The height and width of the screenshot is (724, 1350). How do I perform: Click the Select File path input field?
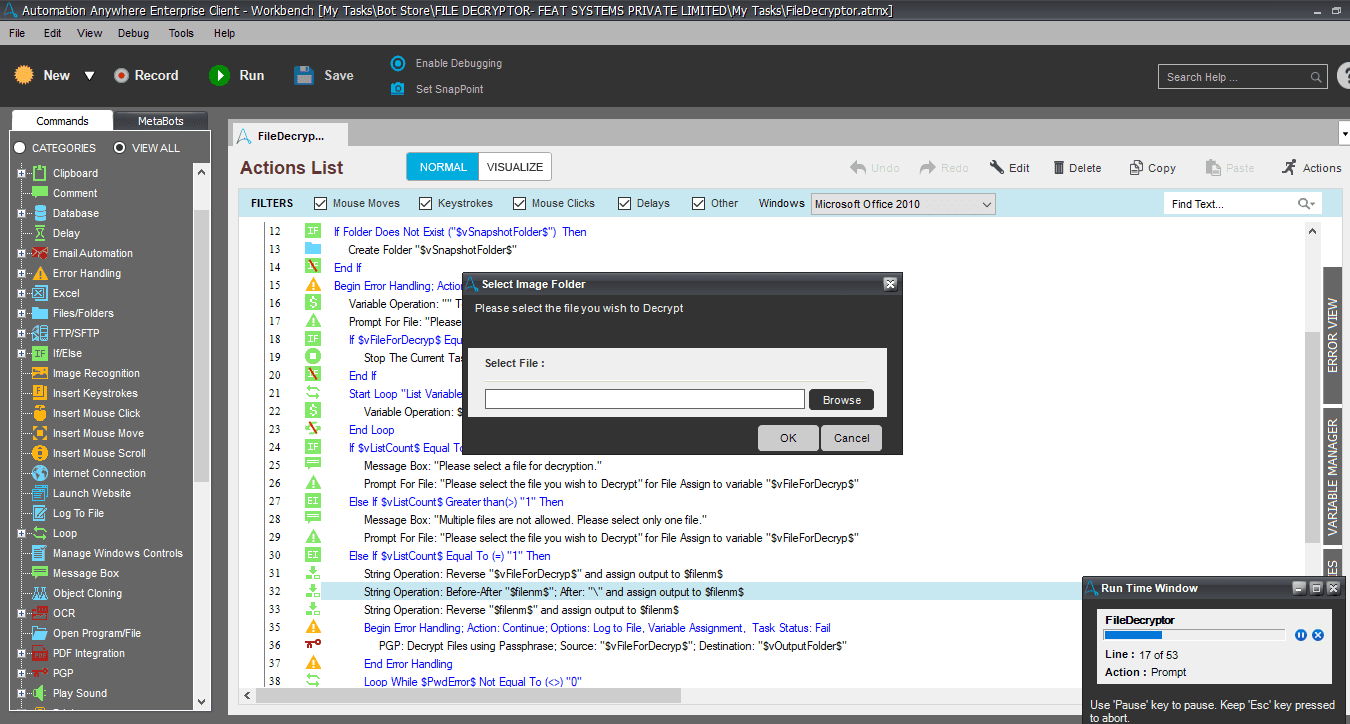coord(644,400)
